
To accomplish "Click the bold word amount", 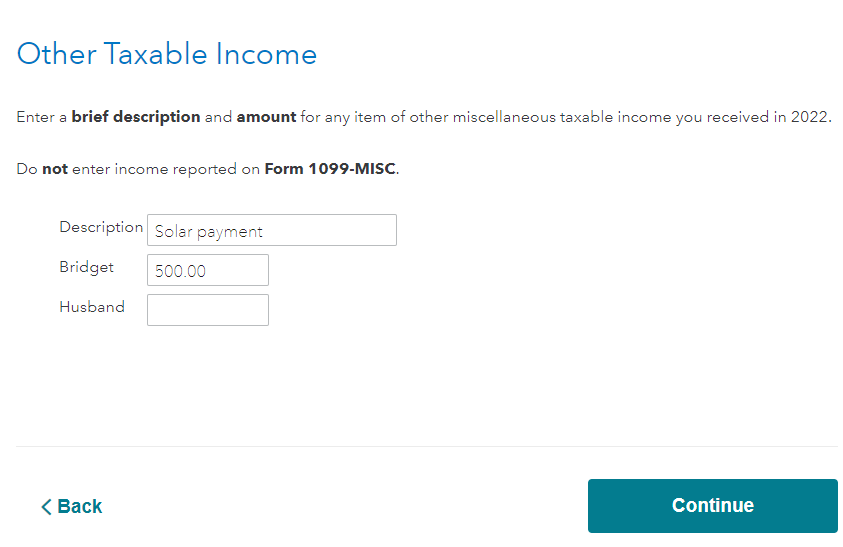I will click(x=266, y=117).
